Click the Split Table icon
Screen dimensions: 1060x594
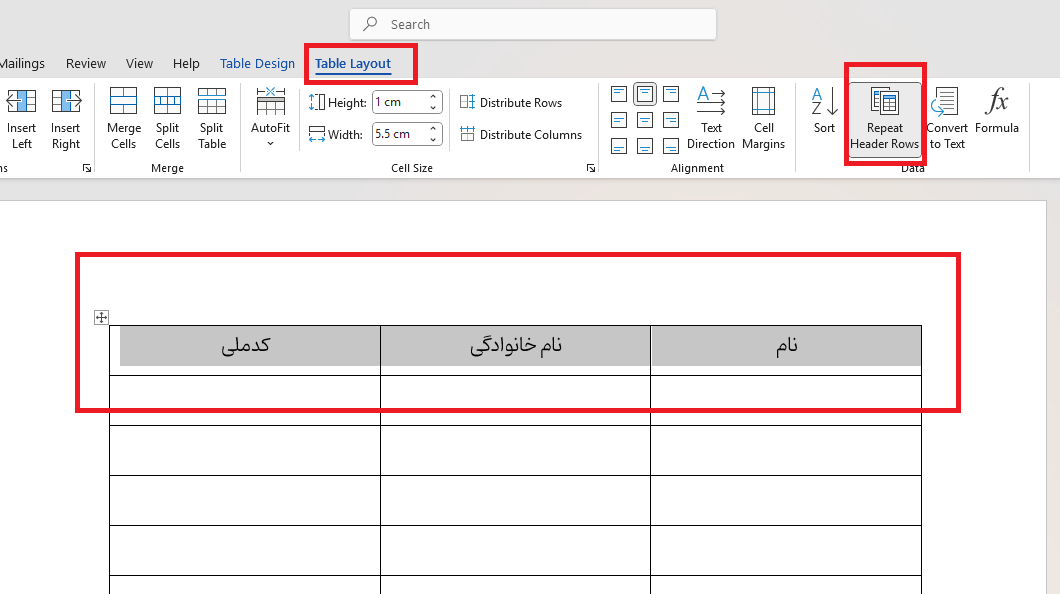(211, 117)
